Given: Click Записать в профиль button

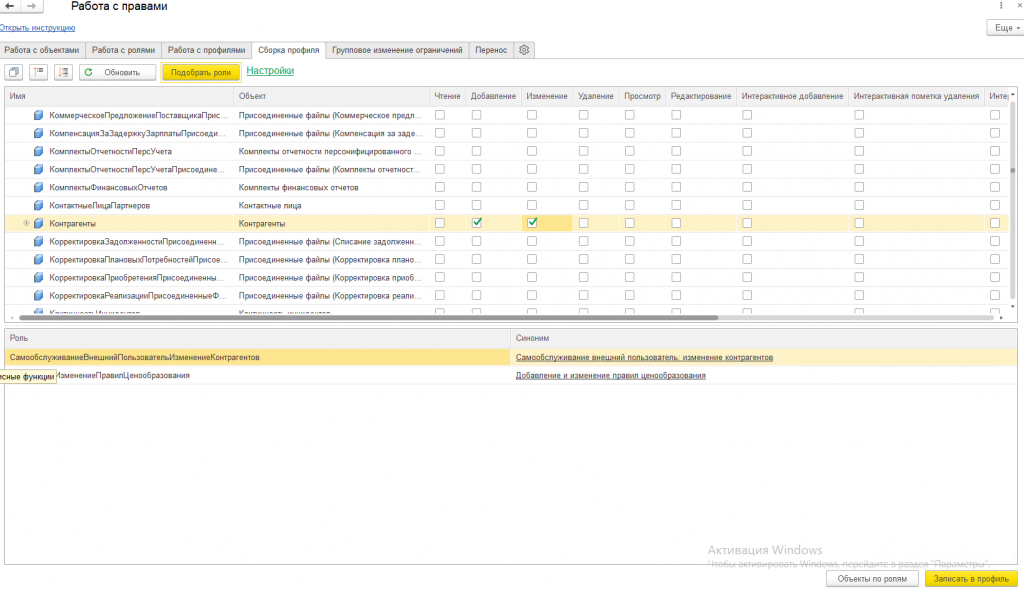Looking at the screenshot, I should [x=971, y=579].
